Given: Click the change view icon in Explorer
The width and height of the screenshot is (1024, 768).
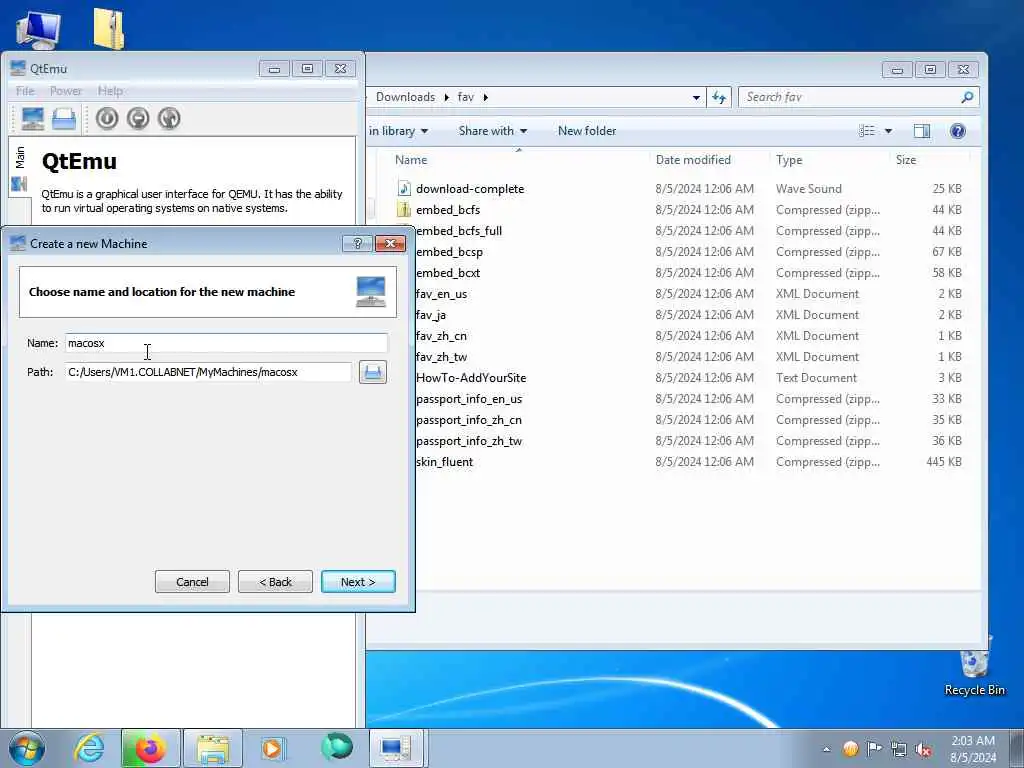Looking at the screenshot, I should 867,131.
